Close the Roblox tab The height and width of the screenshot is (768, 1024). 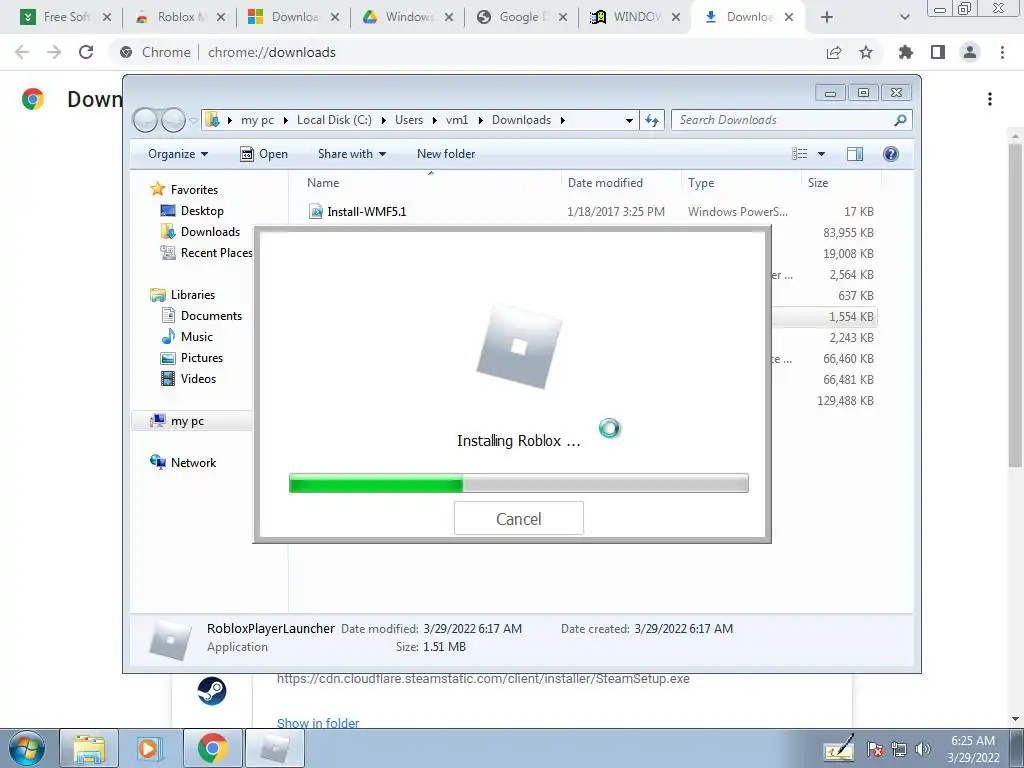pos(221,18)
